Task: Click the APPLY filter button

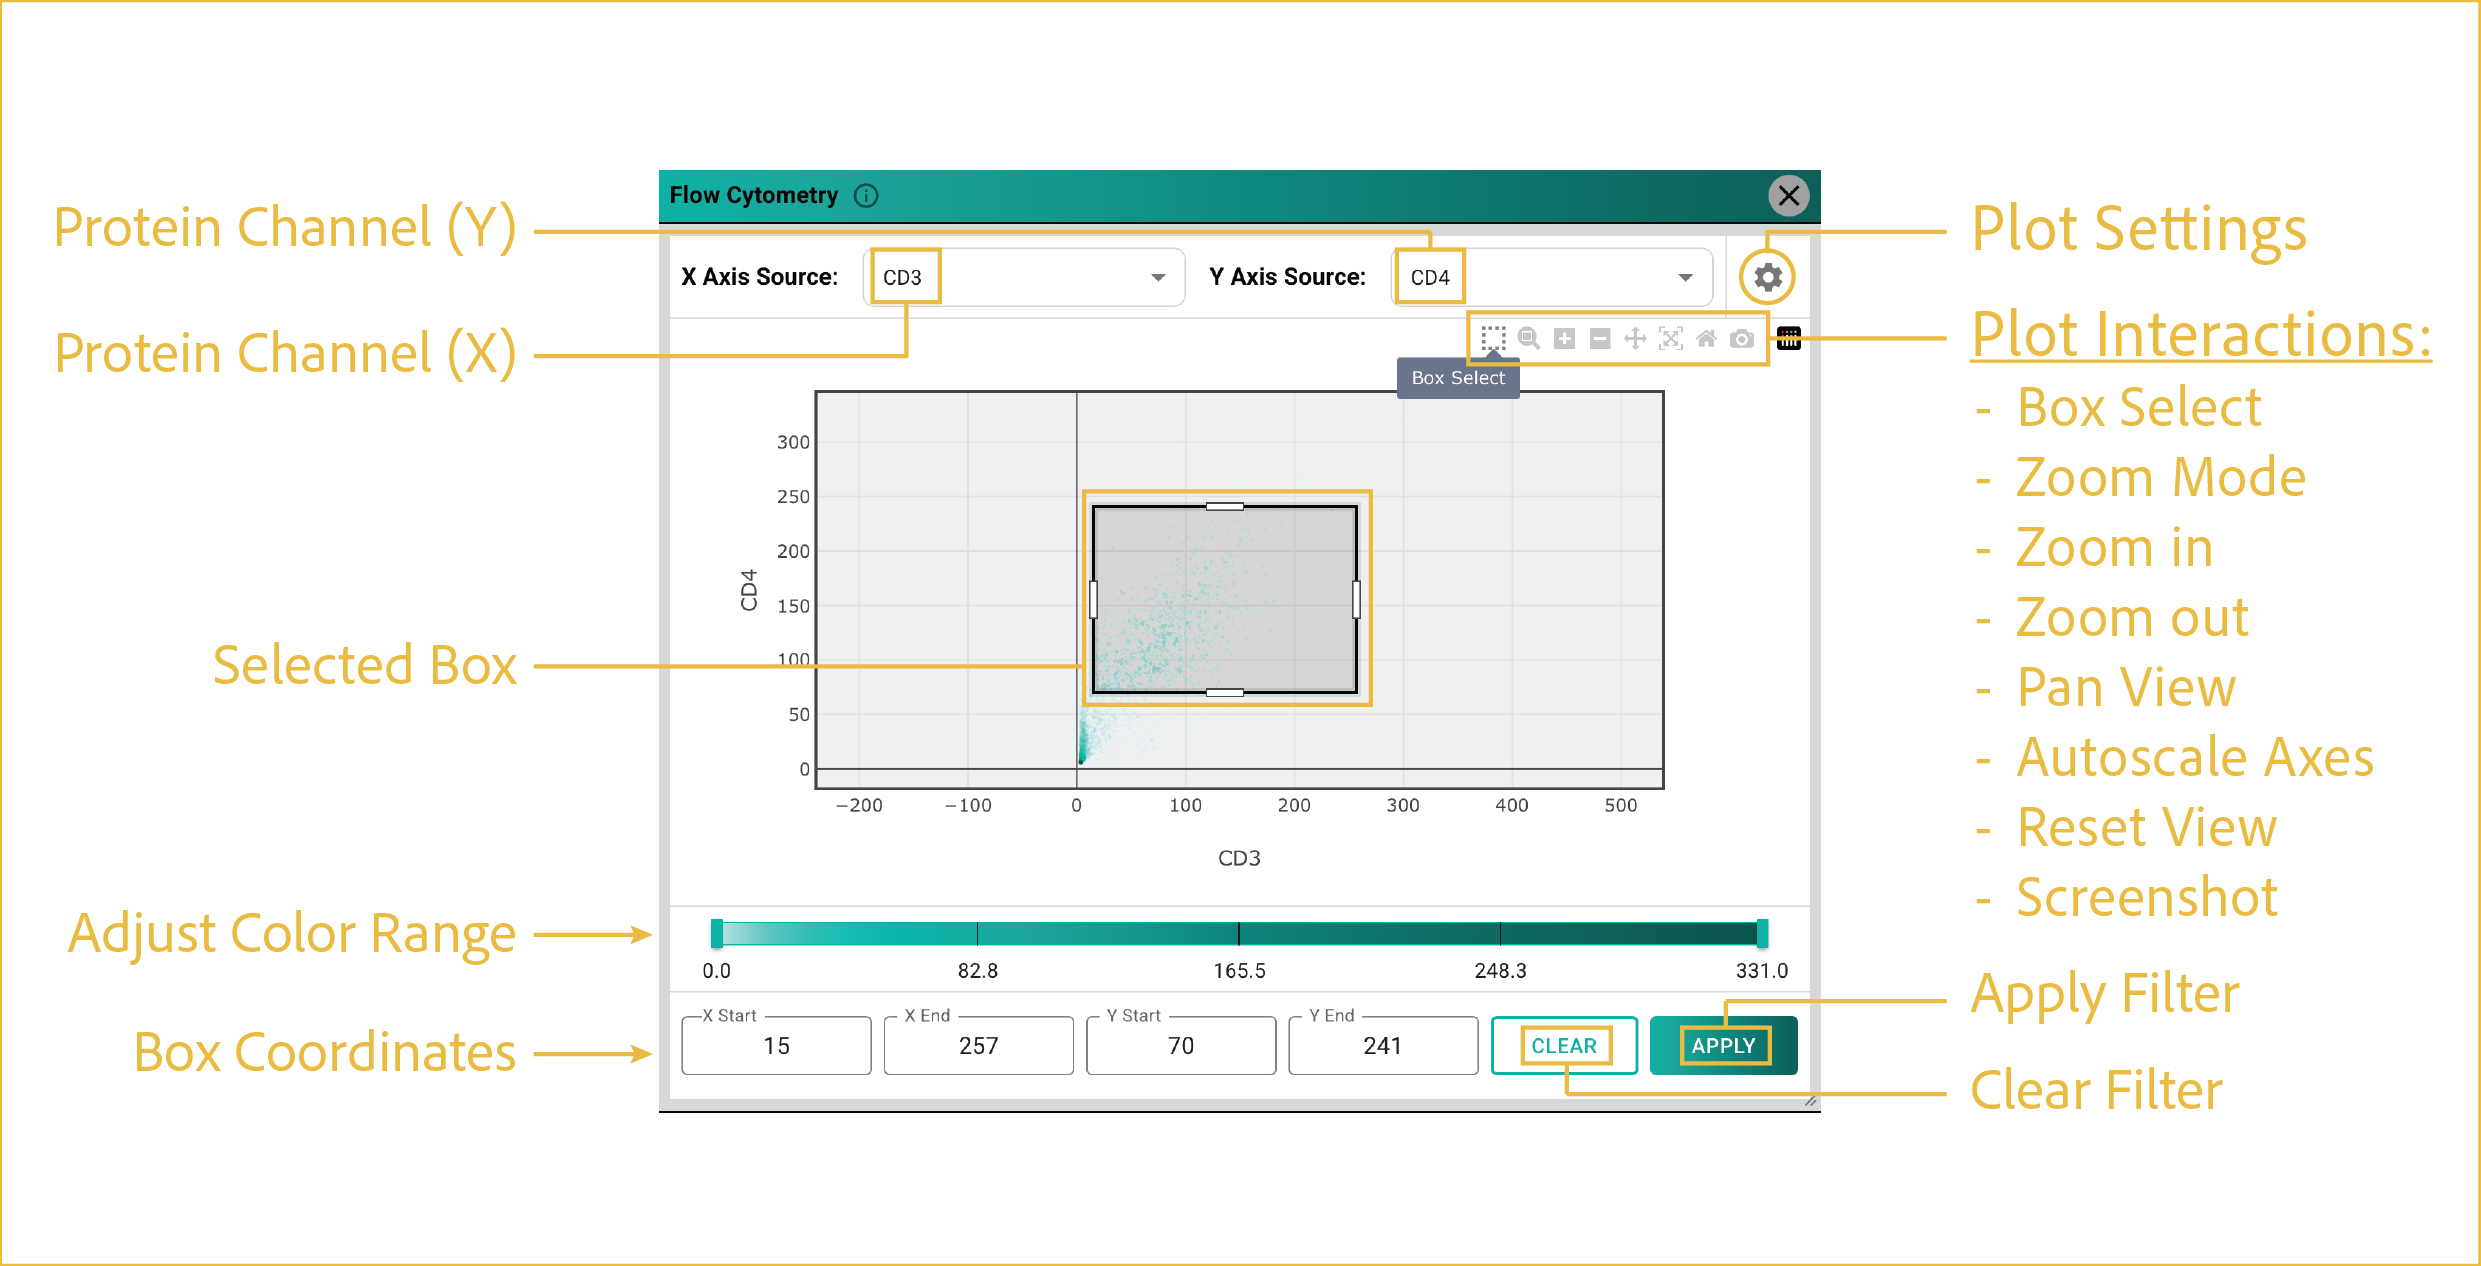Action: [x=1724, y=1045]
